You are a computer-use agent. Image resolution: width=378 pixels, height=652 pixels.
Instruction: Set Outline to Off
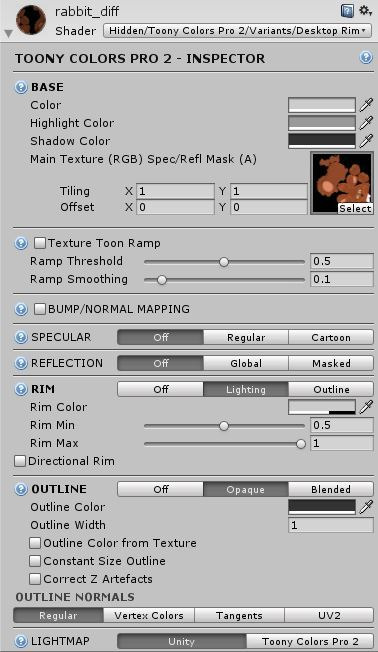pyautogui.click(x=161, y=489)
